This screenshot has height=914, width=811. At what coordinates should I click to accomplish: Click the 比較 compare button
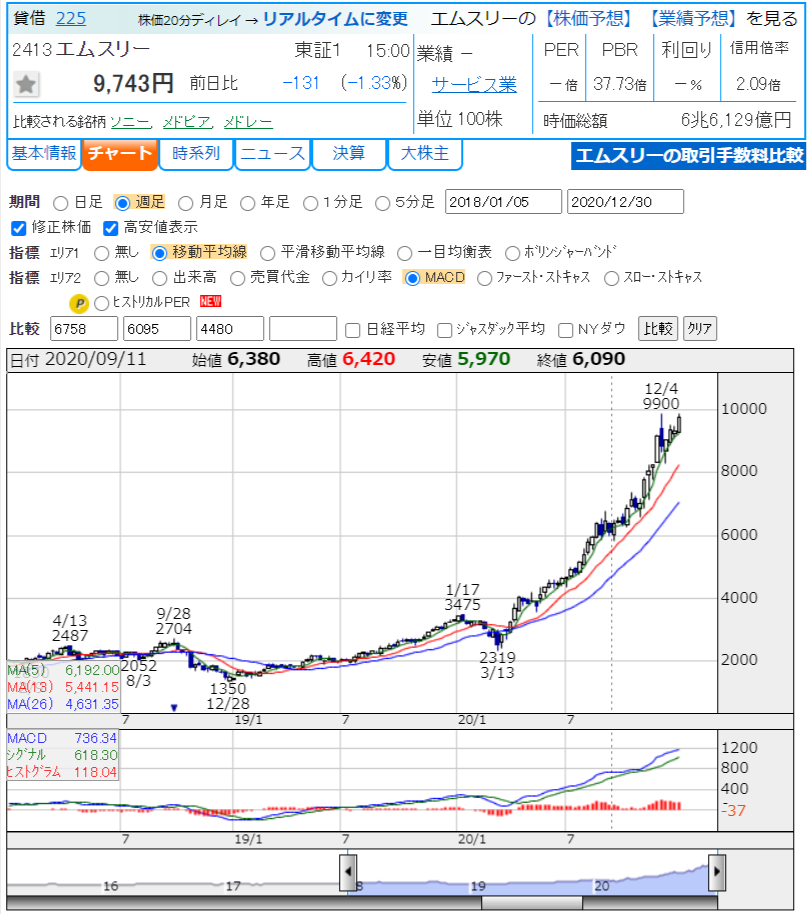[x=658, y=329]
